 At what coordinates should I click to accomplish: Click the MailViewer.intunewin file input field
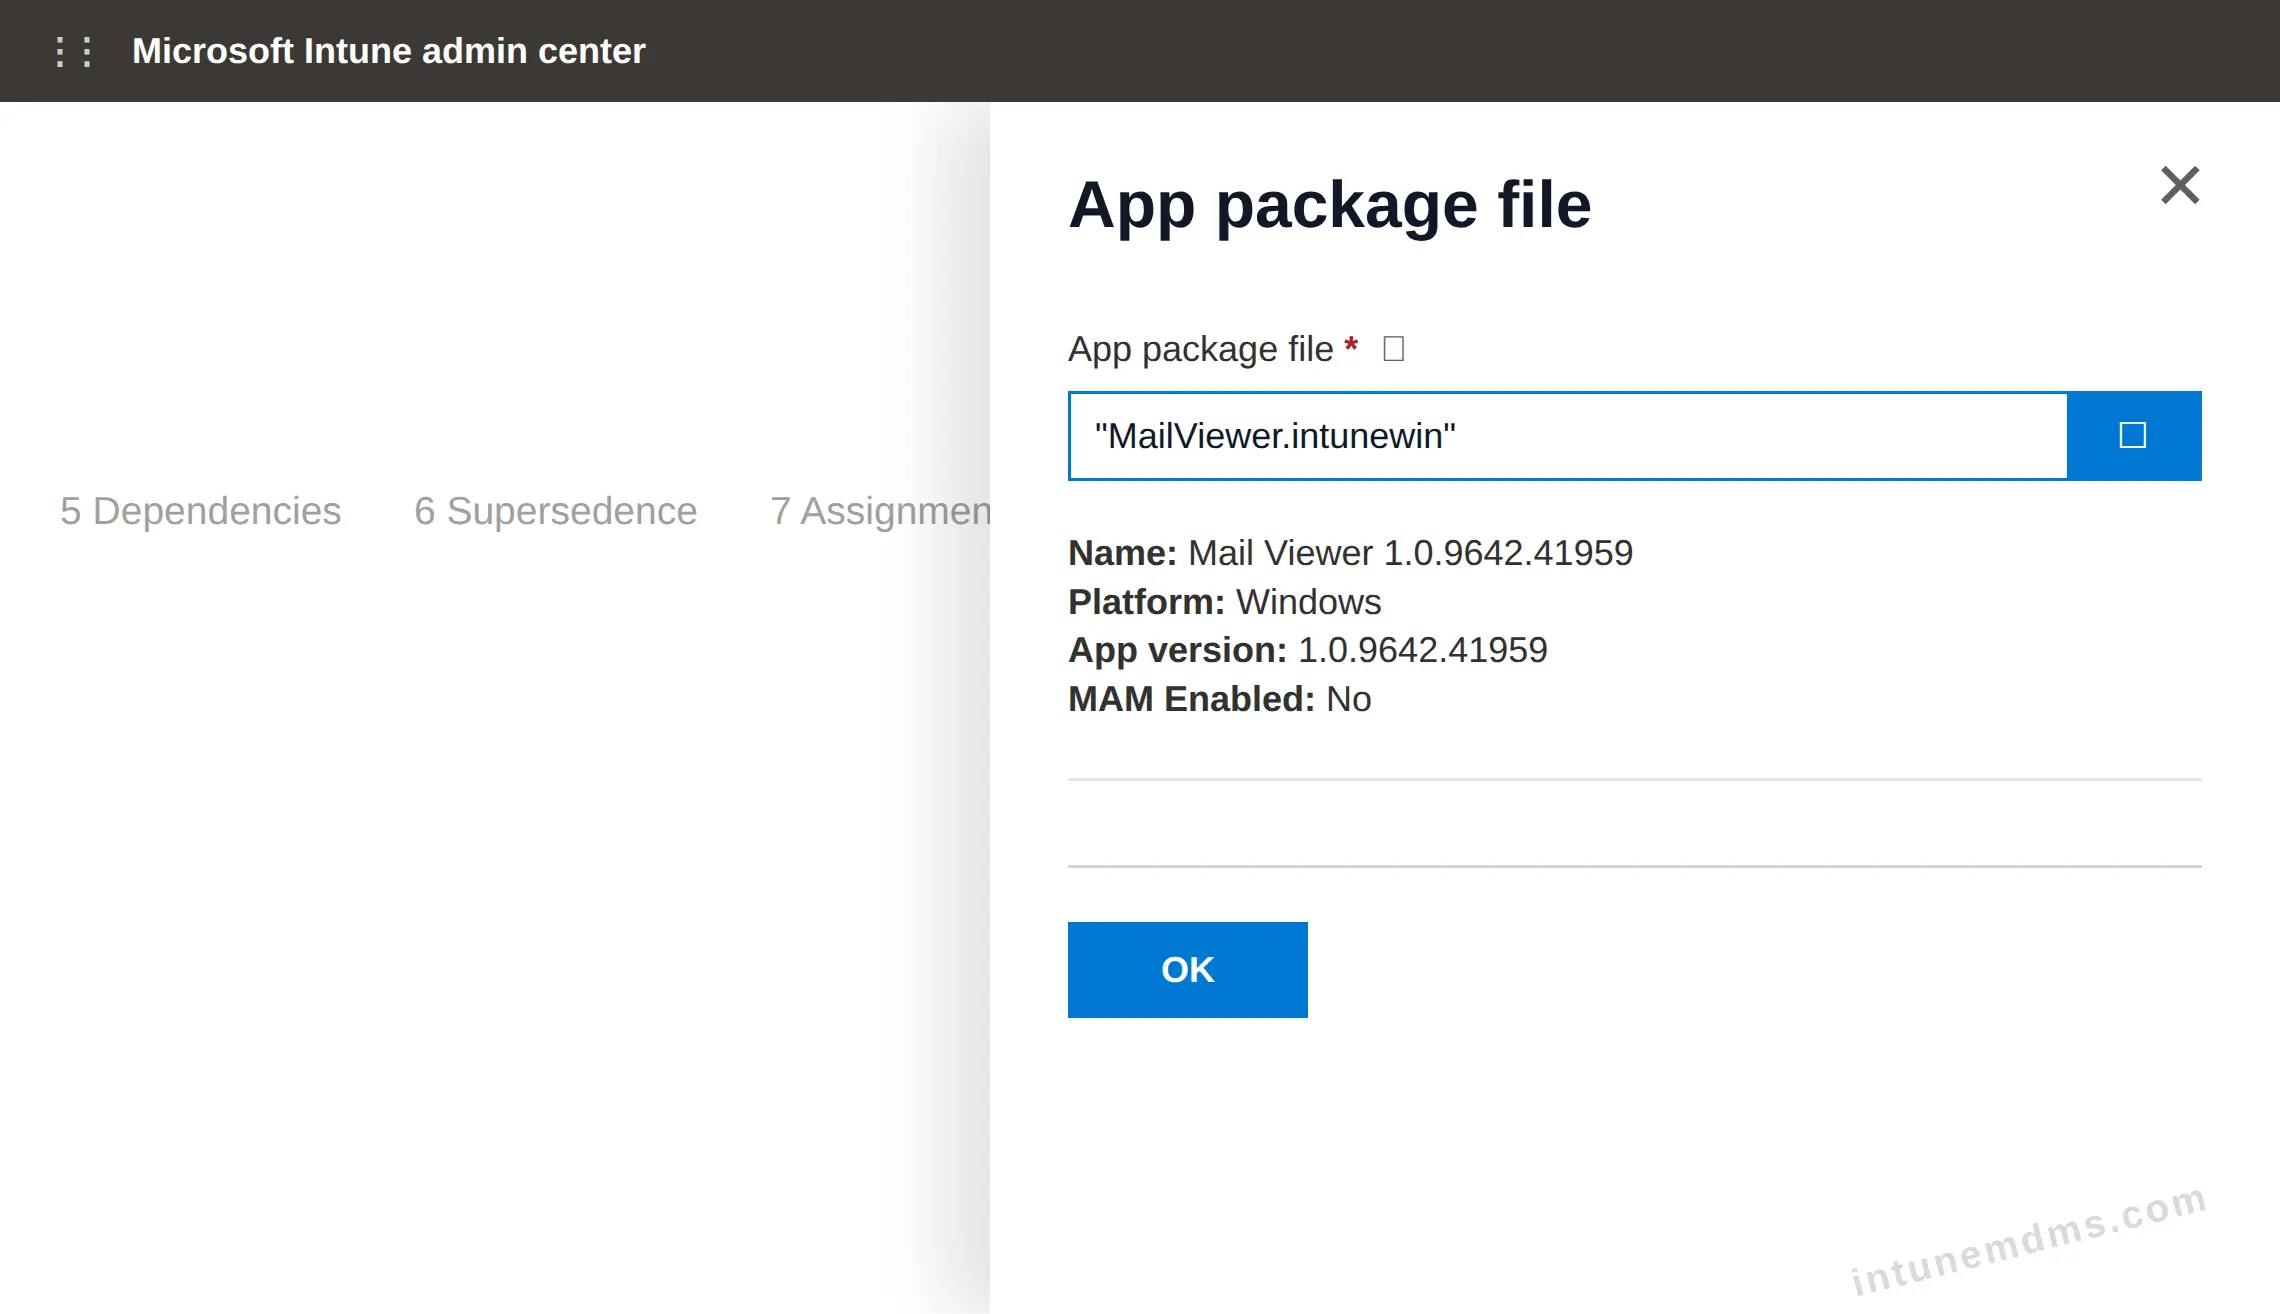coord(1568,436)
